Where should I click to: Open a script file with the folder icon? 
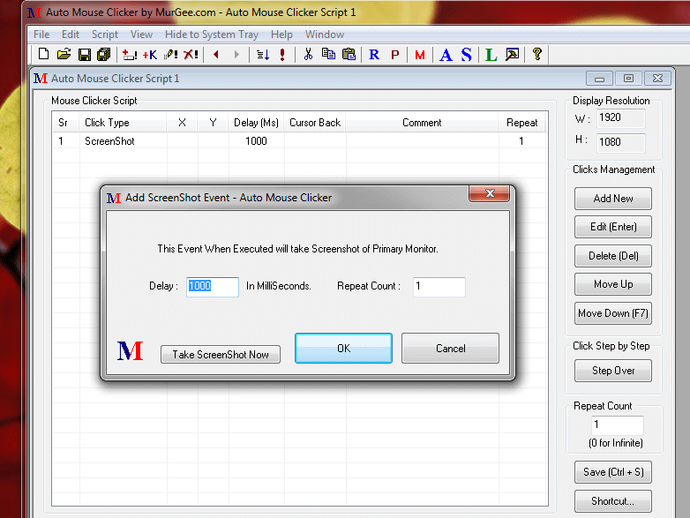[64, 55]
